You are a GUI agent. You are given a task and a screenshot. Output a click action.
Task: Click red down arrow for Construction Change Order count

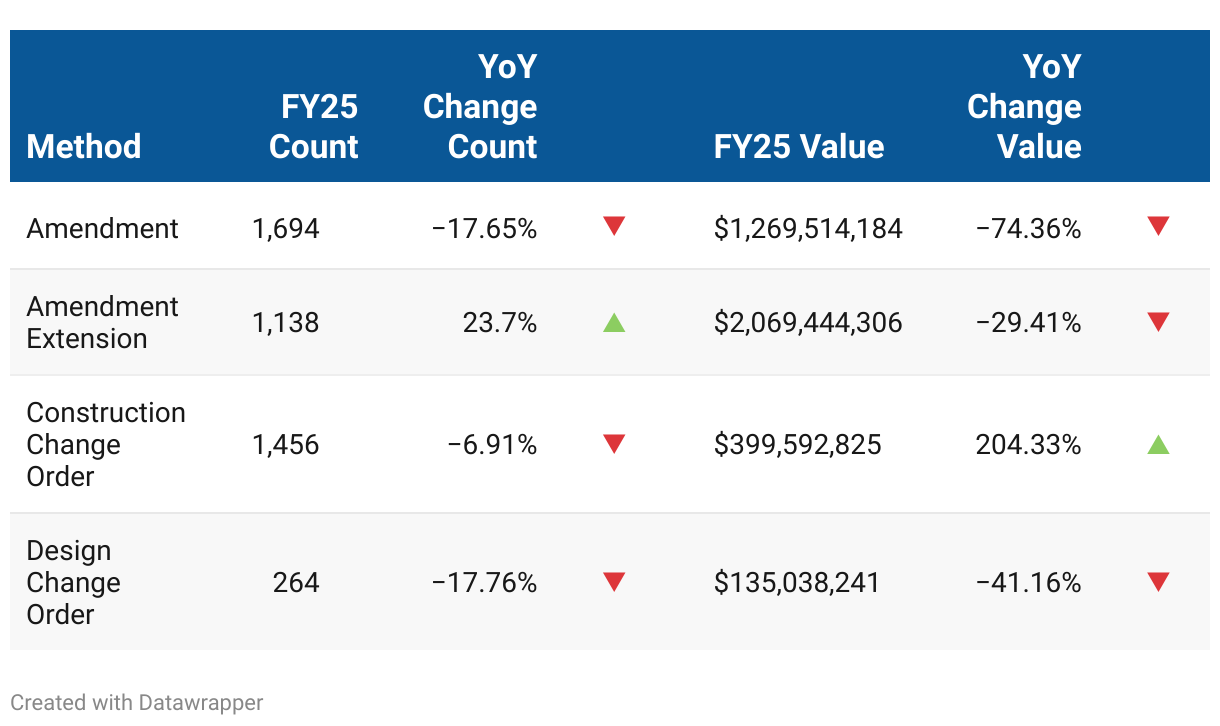pos(614,444)
